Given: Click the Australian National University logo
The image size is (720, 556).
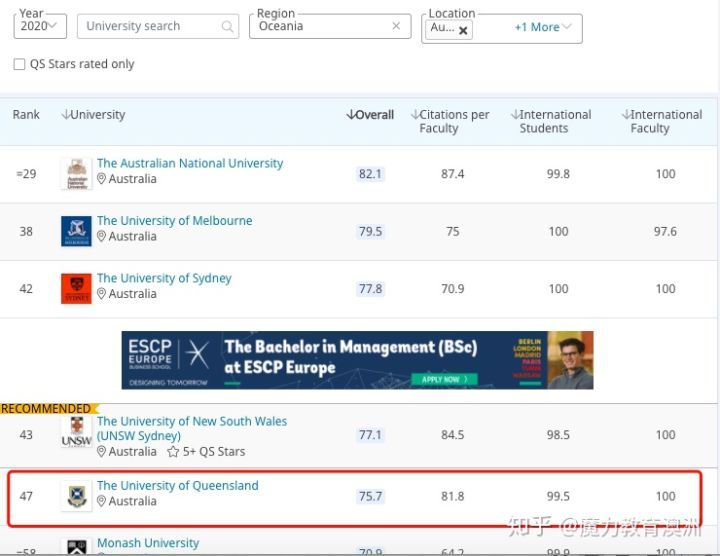Looking at the screenshot, I should click(77, 174).
